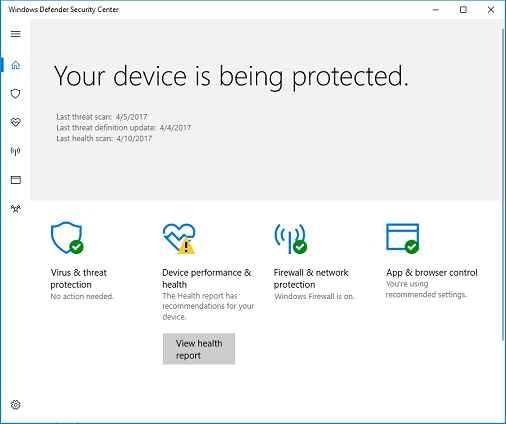Open the Virus & threat protection title

pyautogui.click(x=79, y=279)
